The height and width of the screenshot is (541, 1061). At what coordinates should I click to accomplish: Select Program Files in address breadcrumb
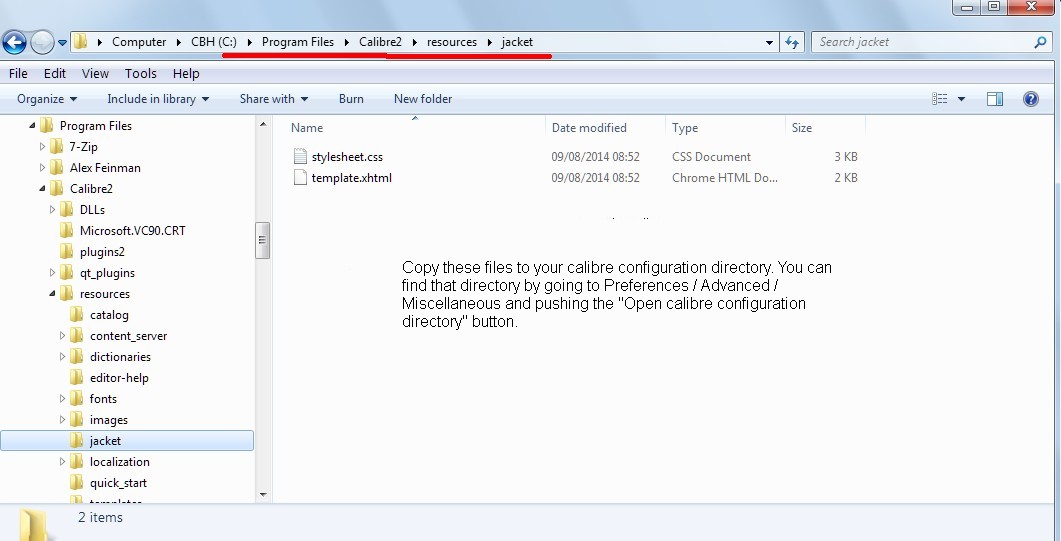click(x=298, y=42)
